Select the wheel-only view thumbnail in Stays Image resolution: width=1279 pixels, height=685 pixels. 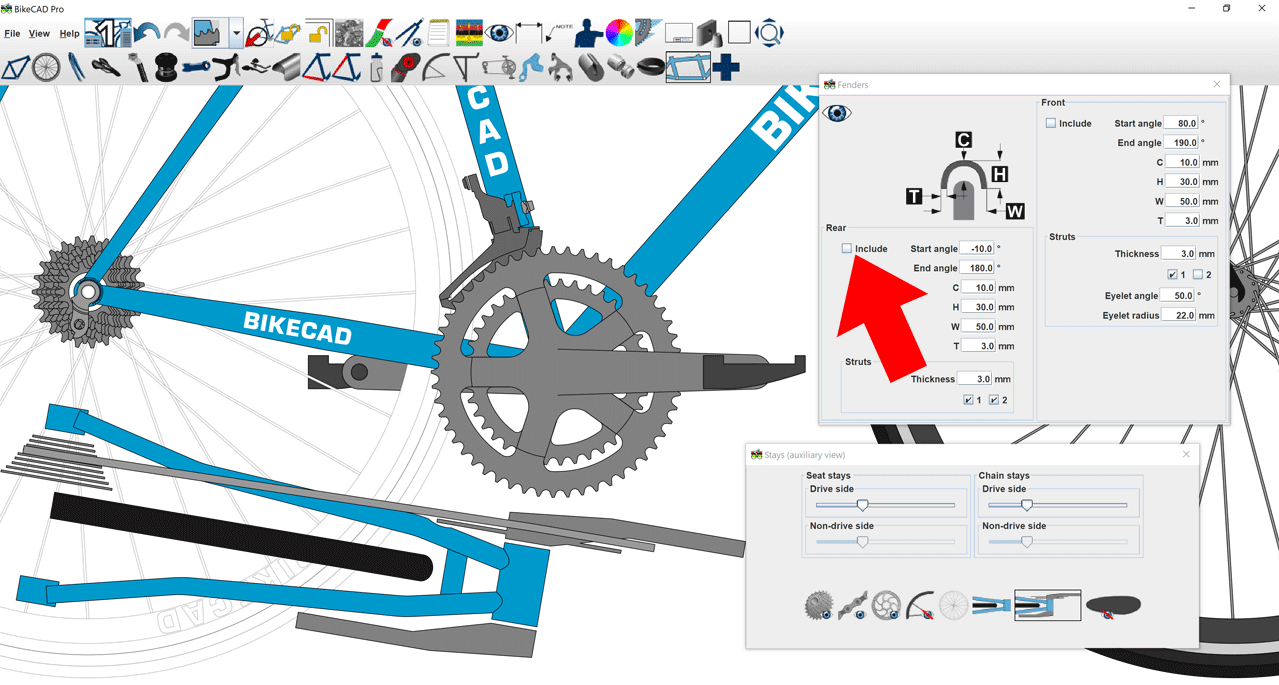pos(953,606)
